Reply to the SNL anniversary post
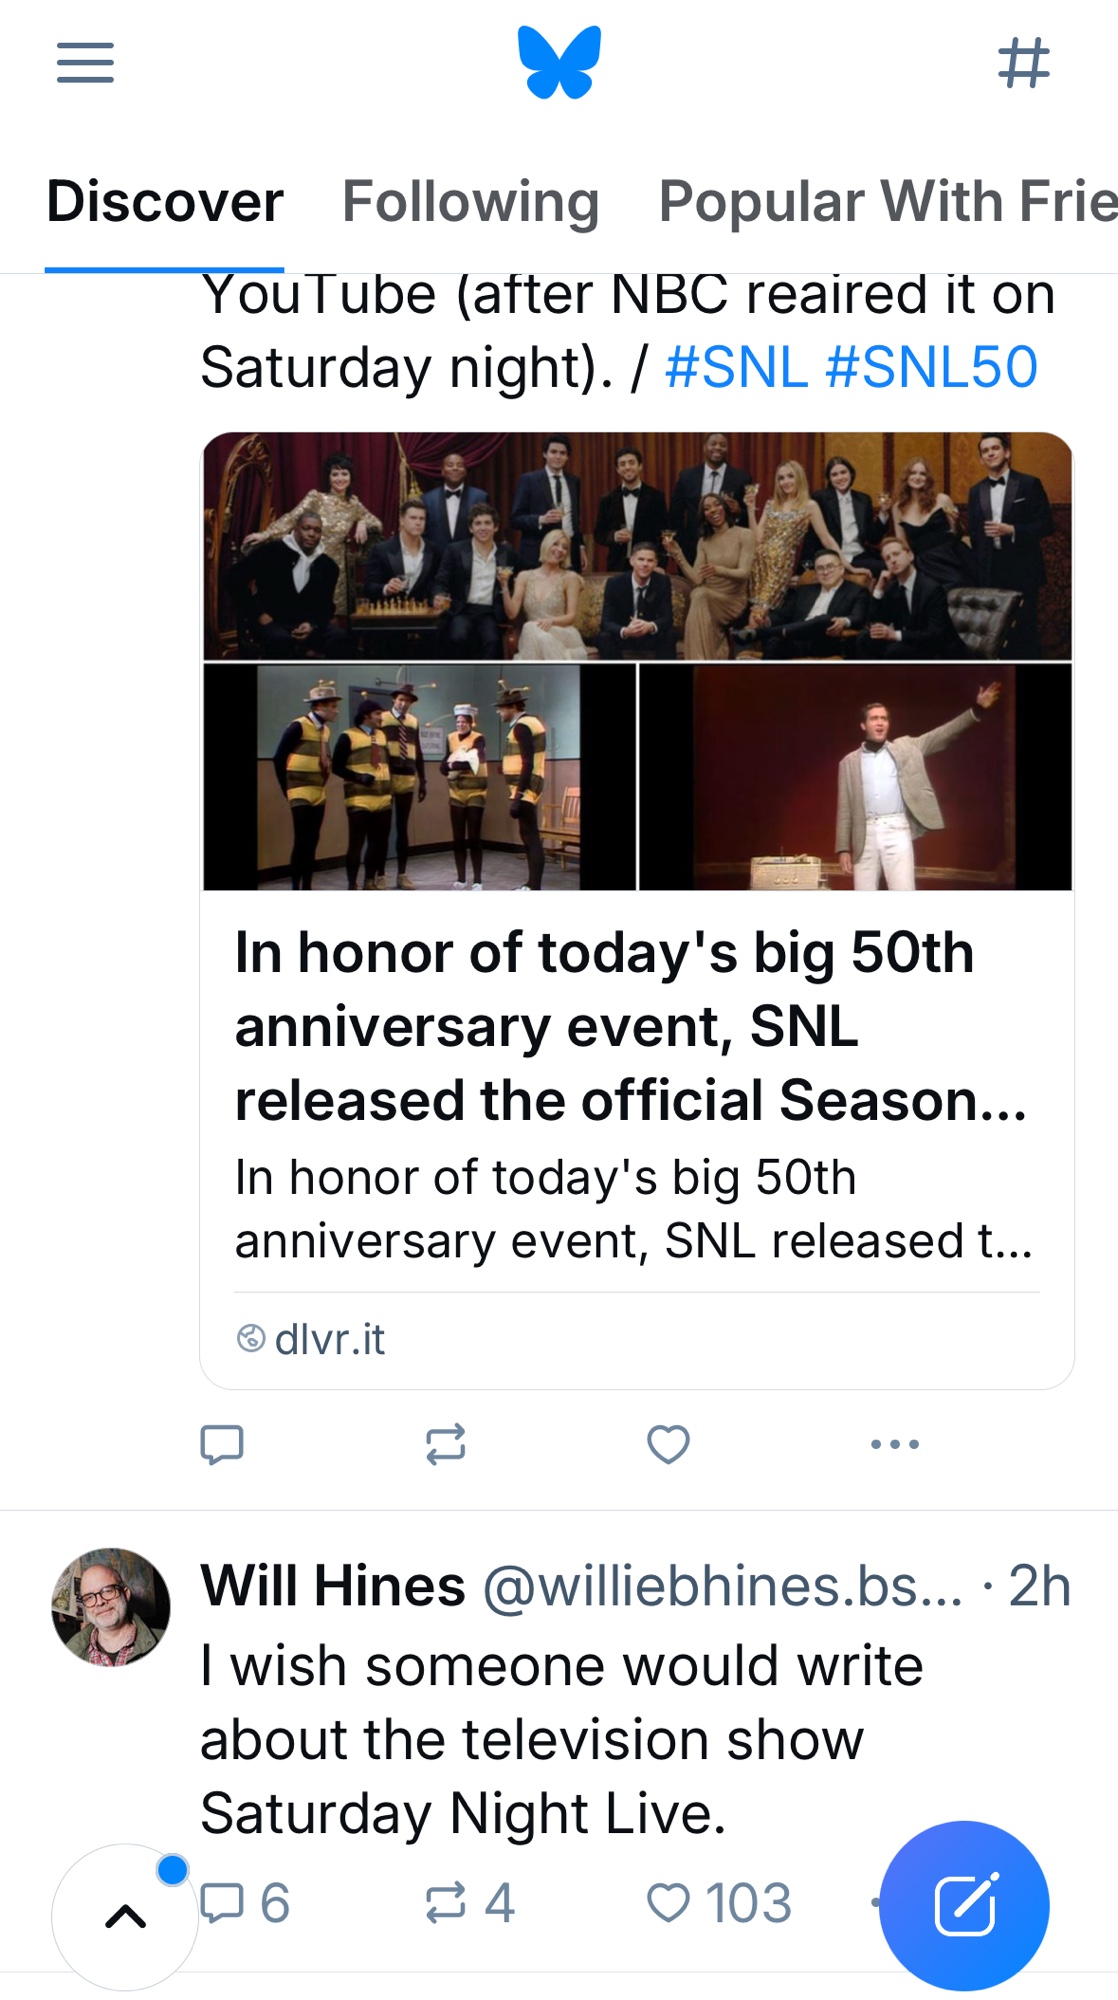Image resolution: width=1118 pixels, height=2000 pixels. [x=222, y=1444]
